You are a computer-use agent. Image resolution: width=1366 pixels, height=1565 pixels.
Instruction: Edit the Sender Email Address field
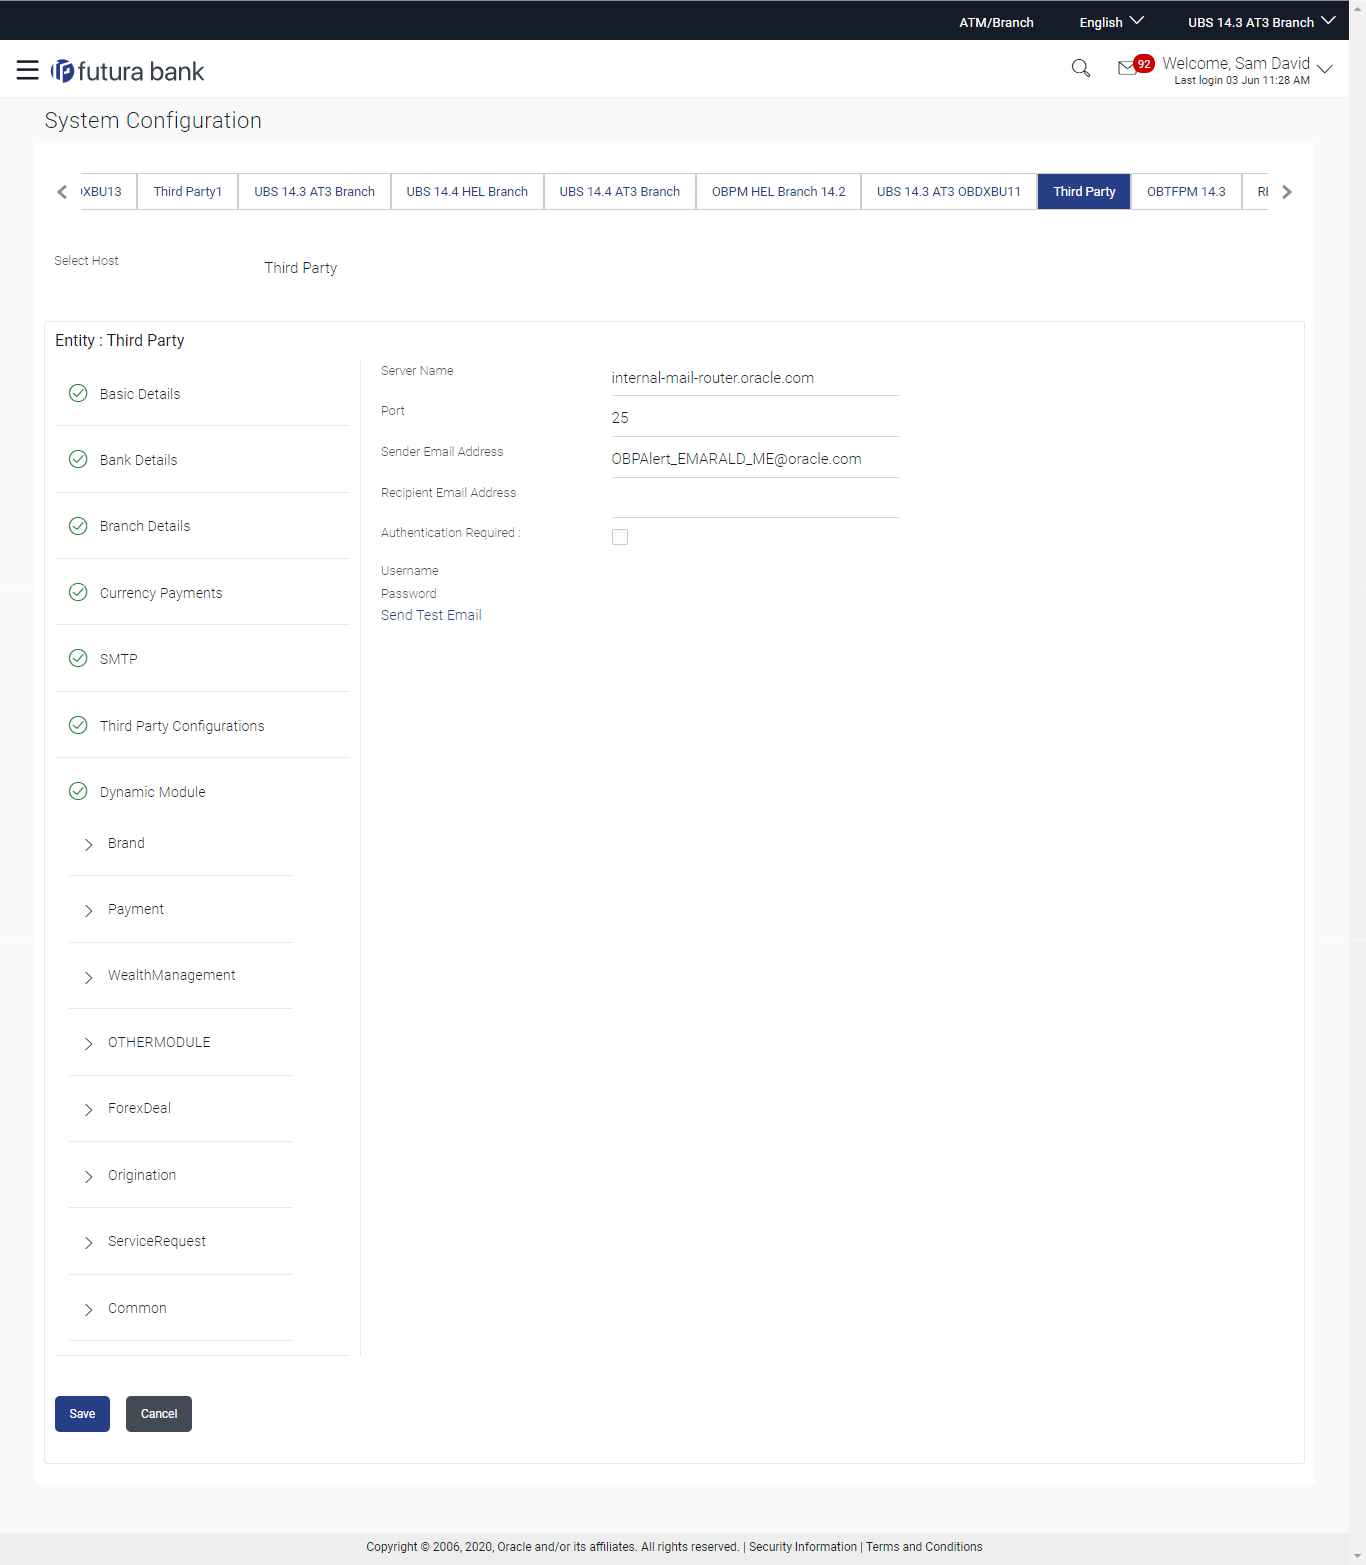tap(755, 459)
